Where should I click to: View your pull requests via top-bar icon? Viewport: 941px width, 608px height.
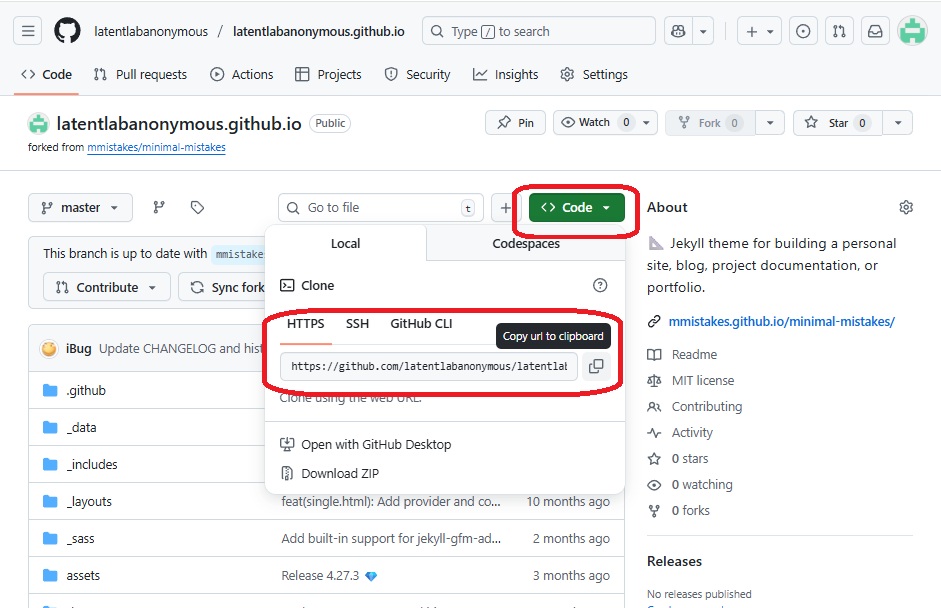839,30
